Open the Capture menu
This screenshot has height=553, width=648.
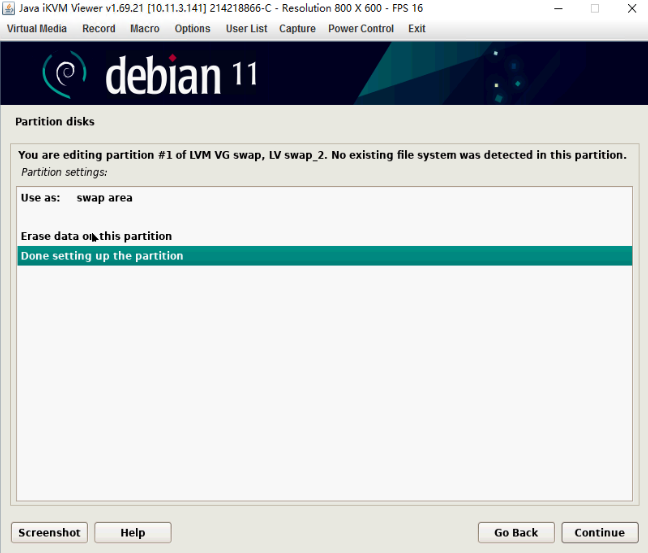pos(297,29)
